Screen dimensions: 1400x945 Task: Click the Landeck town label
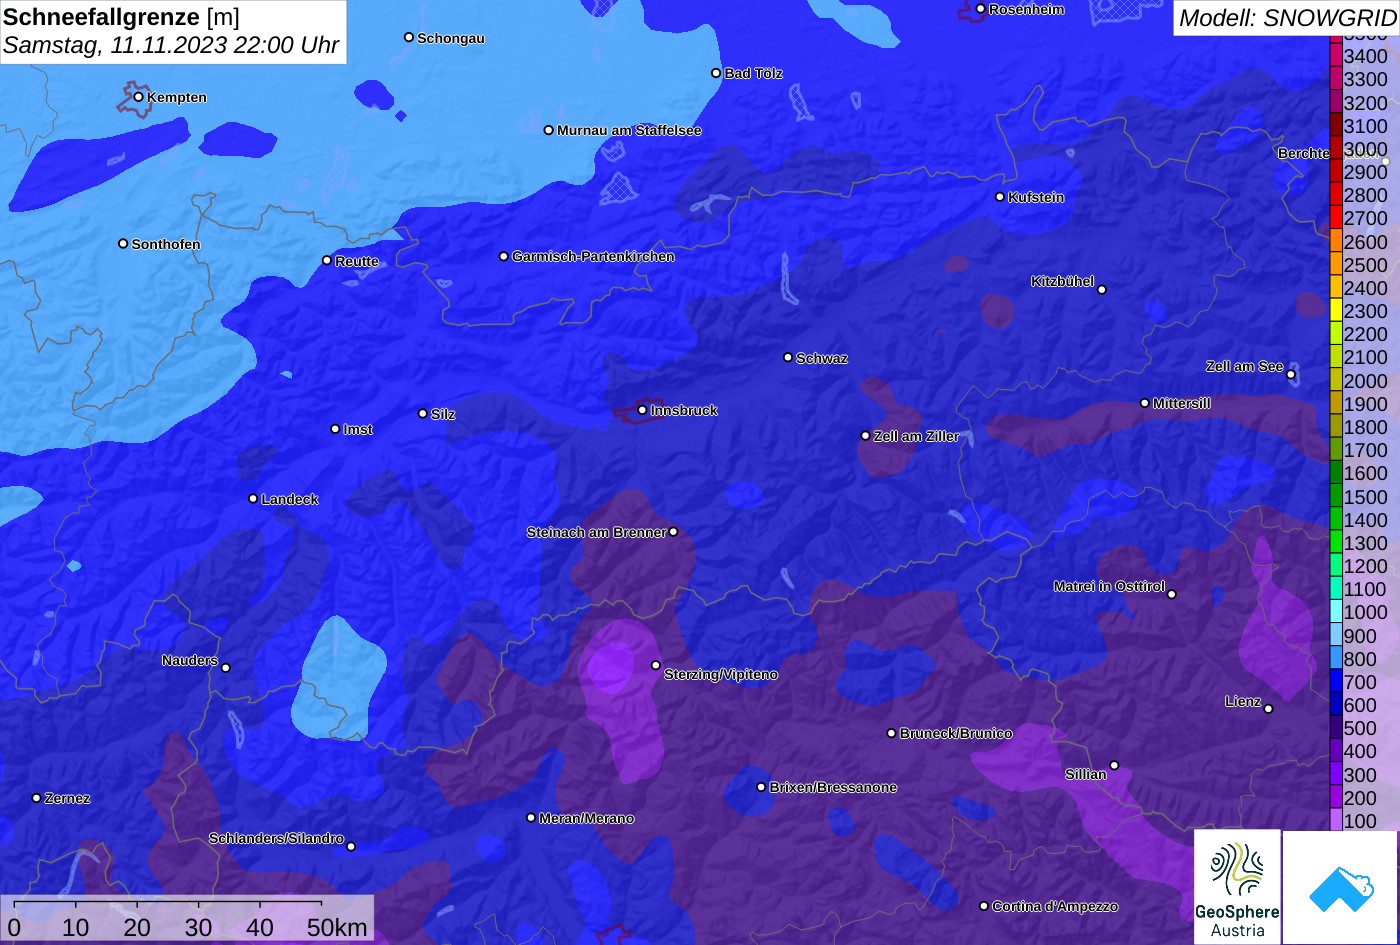click(290, 499)
